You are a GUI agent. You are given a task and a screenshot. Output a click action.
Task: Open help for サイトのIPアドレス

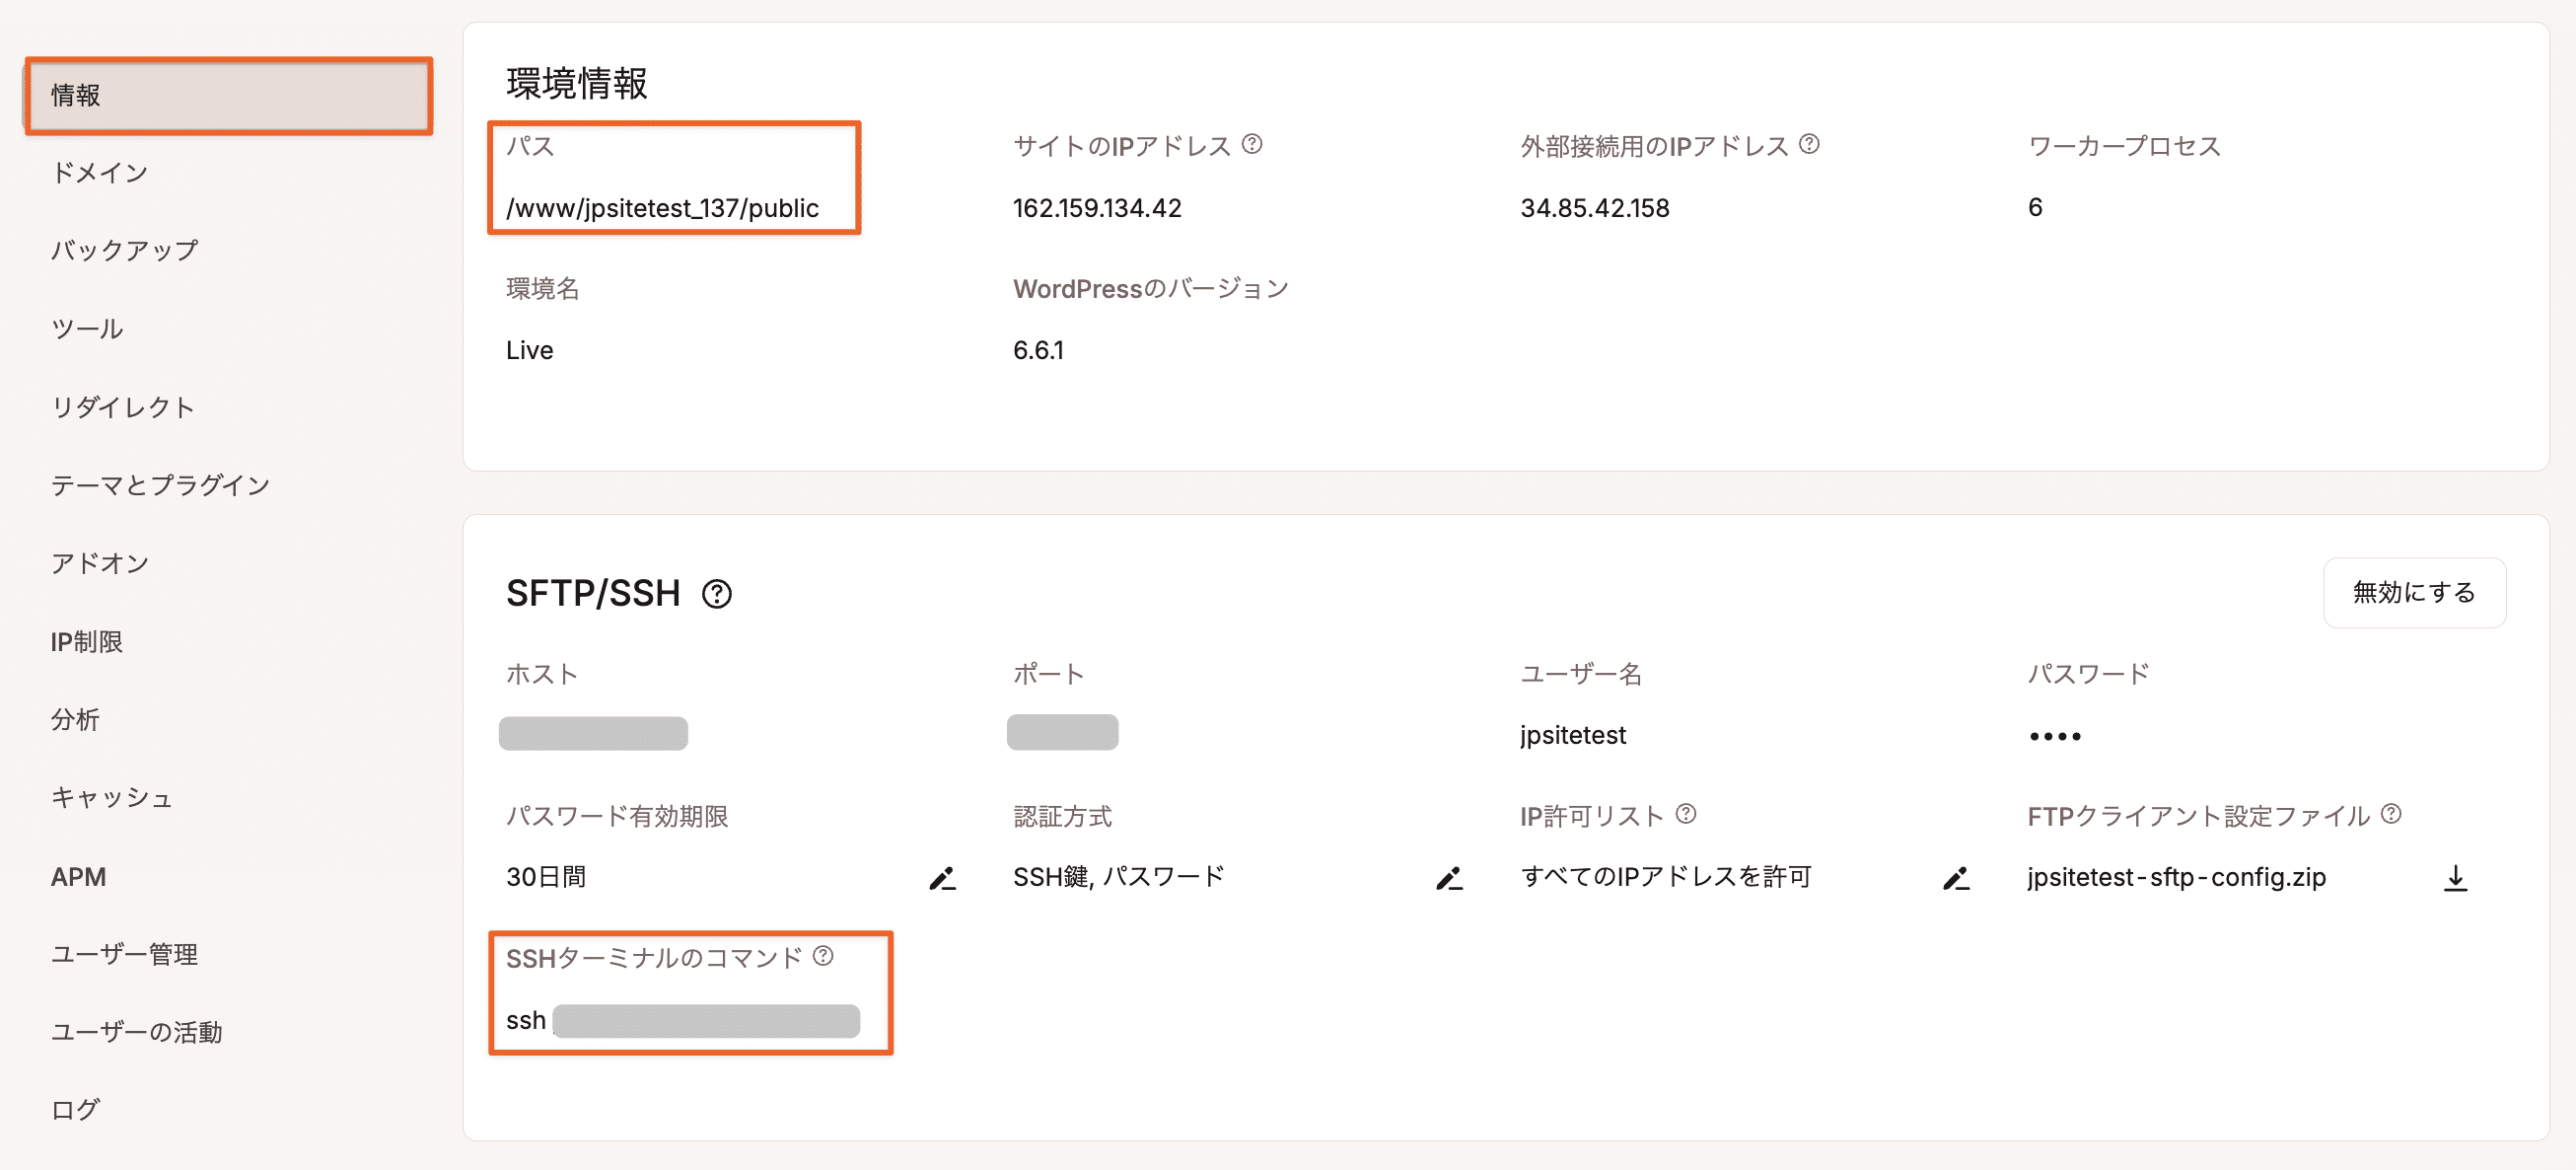point(1254,143)
